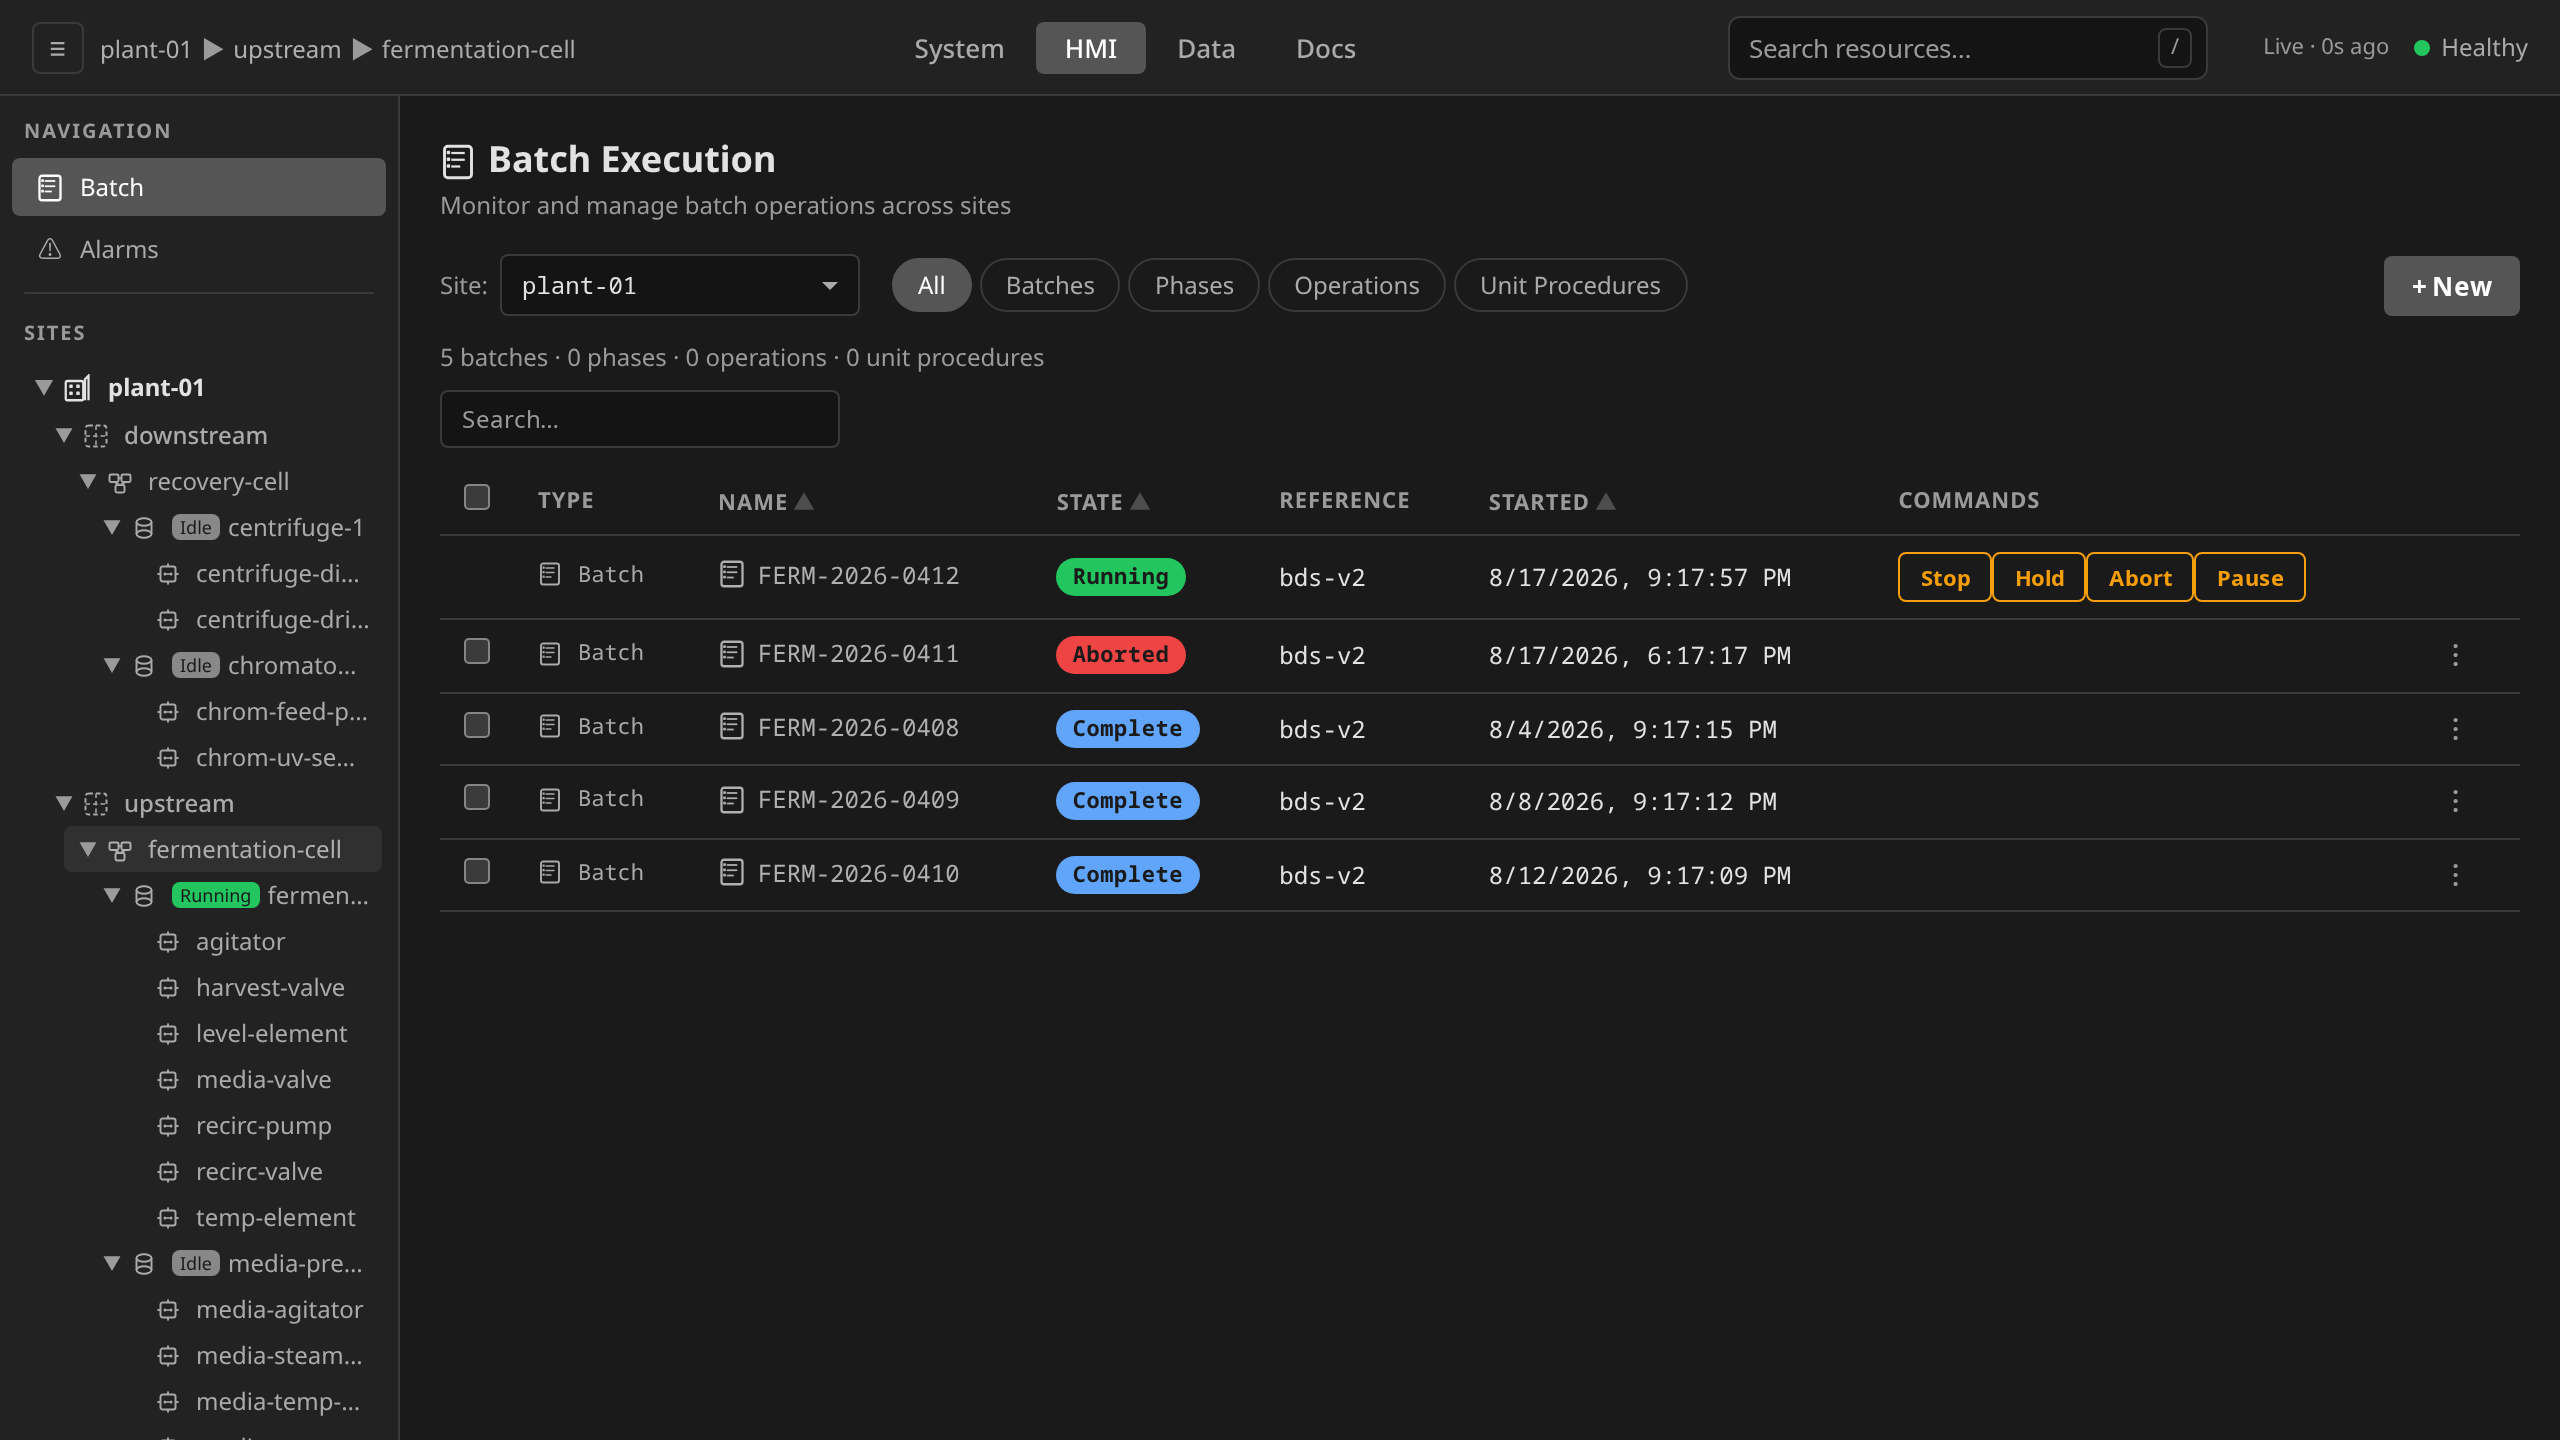Filter by Unit Procedures
This screenshot has height=1440, width=2560.
point(1570,285)
